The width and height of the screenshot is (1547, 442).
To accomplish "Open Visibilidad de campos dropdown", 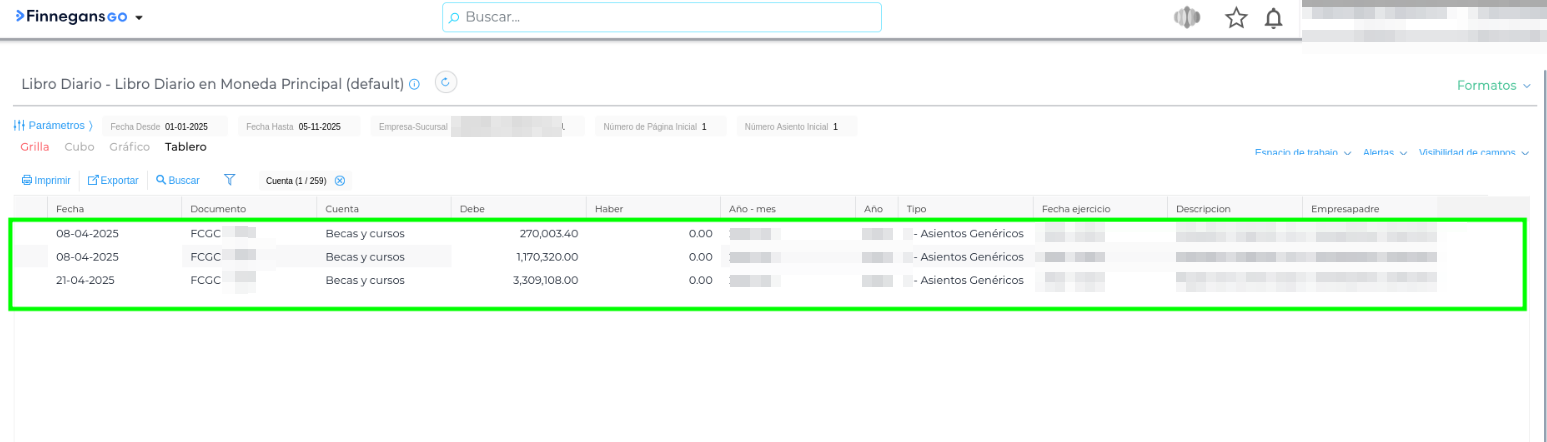I will pyautogui.click(x=1473, y=153).
